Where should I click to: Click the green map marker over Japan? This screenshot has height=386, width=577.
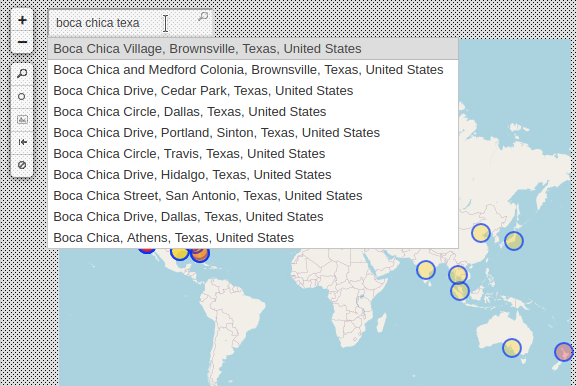514,241
